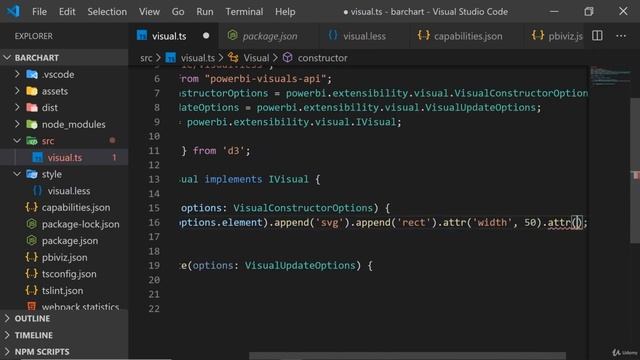This screenshot has height=360, width=640.
Task: Switch to the capabilities.json tab
Action: pyautogui.click(x=467, y=36)
